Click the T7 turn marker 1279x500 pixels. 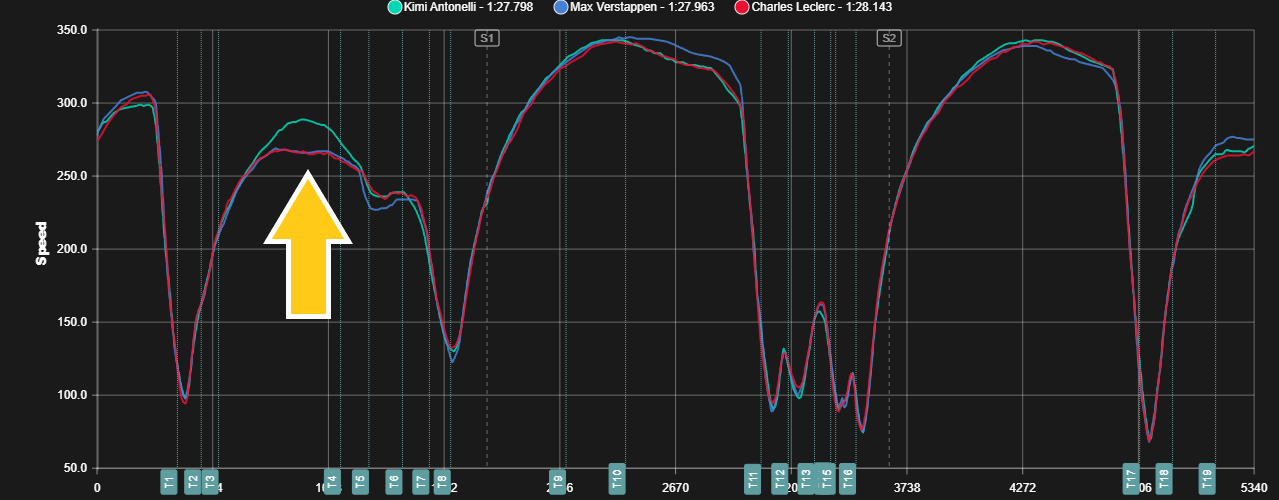click(421, 481)
